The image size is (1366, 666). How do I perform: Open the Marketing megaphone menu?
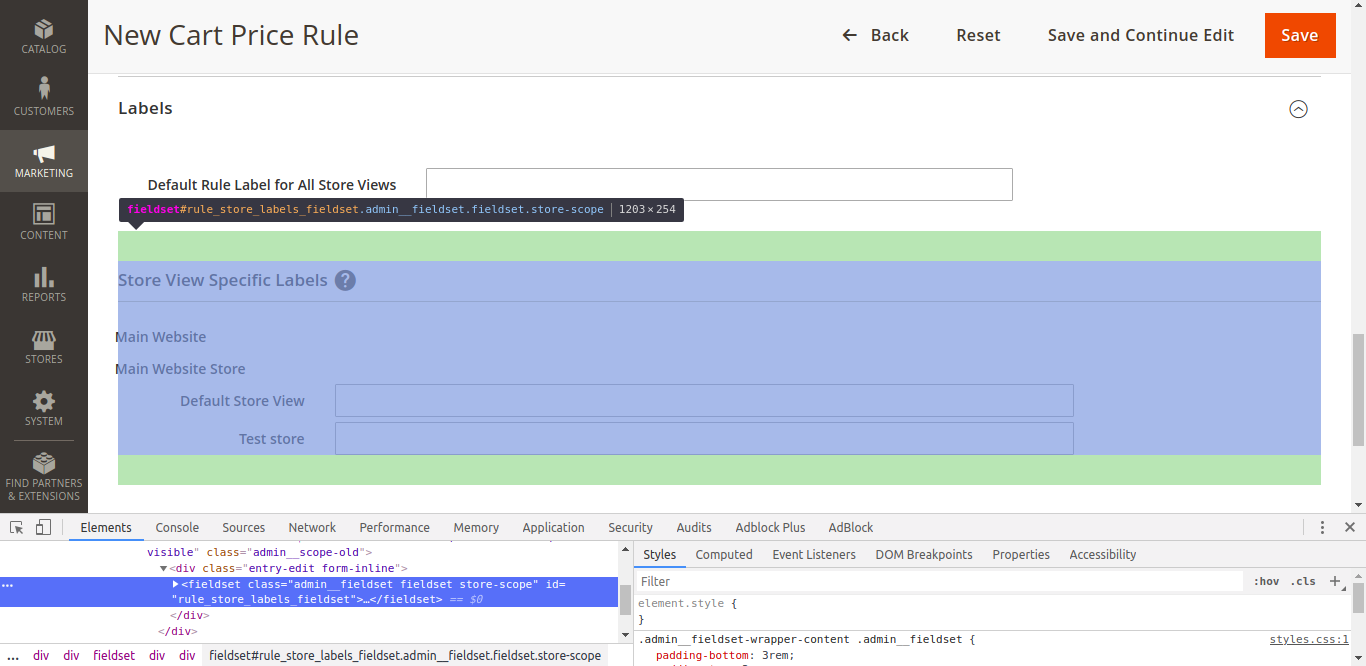point(44,159)
